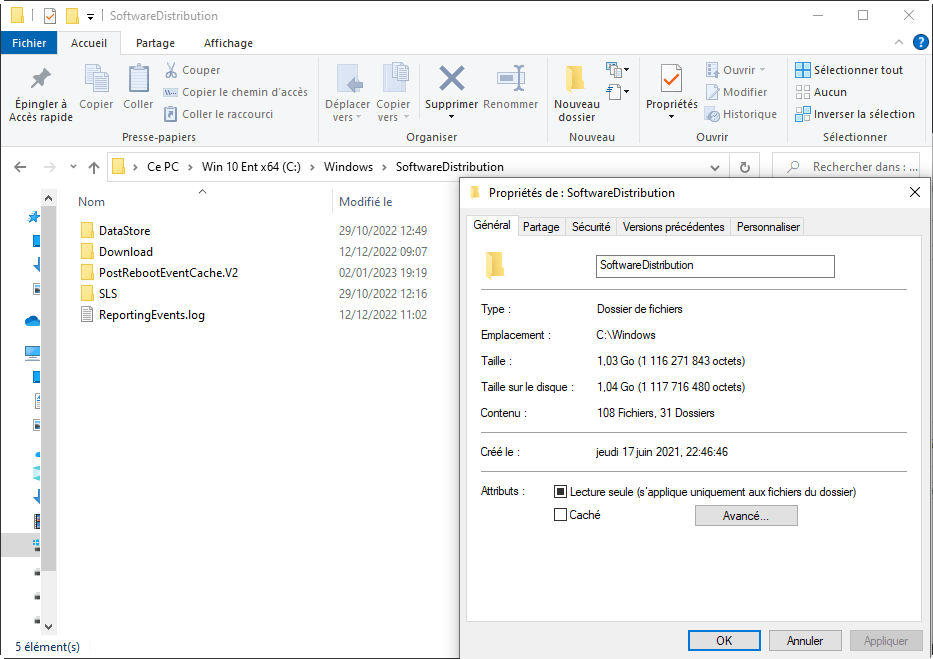Toggle the Lecture seule checkbox
The width and height of the screenshot is (933, 659).
tap(560, 492)
